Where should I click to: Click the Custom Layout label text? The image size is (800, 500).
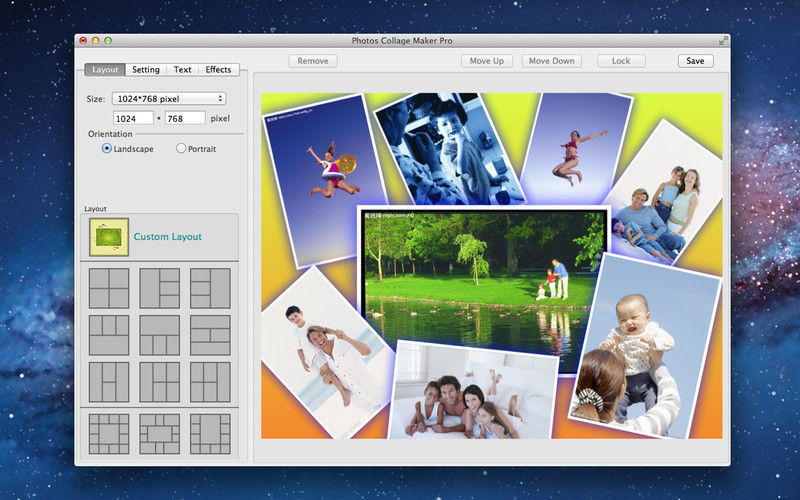click(x=167, y=237)
